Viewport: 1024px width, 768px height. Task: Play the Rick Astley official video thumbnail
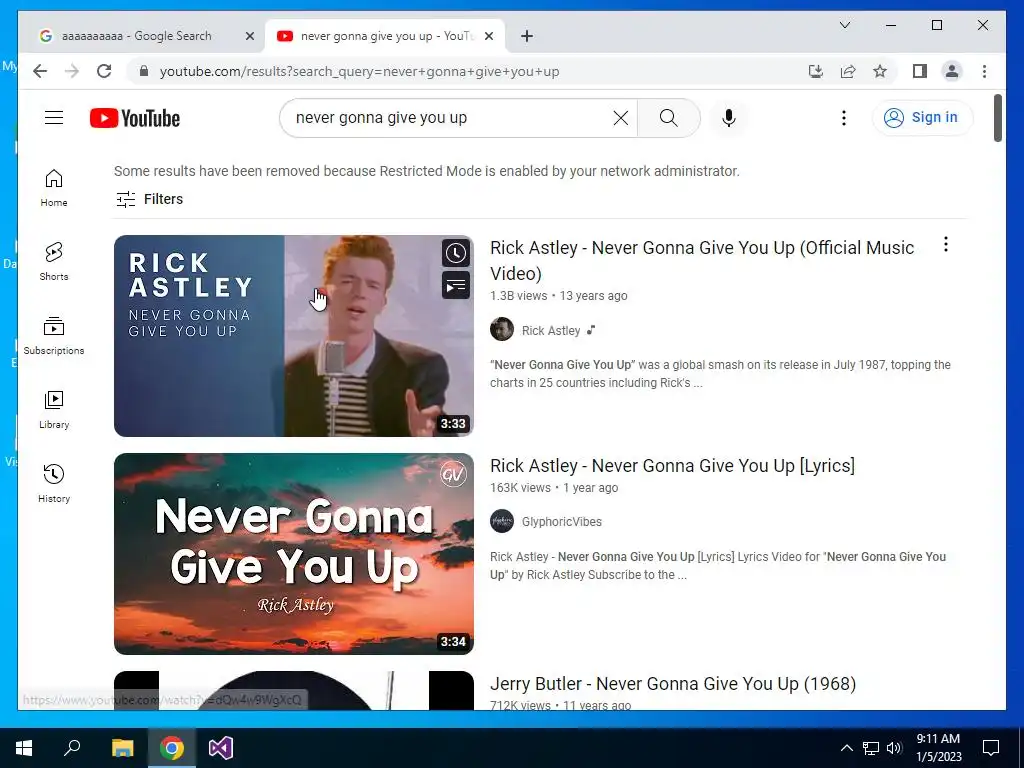293,336
